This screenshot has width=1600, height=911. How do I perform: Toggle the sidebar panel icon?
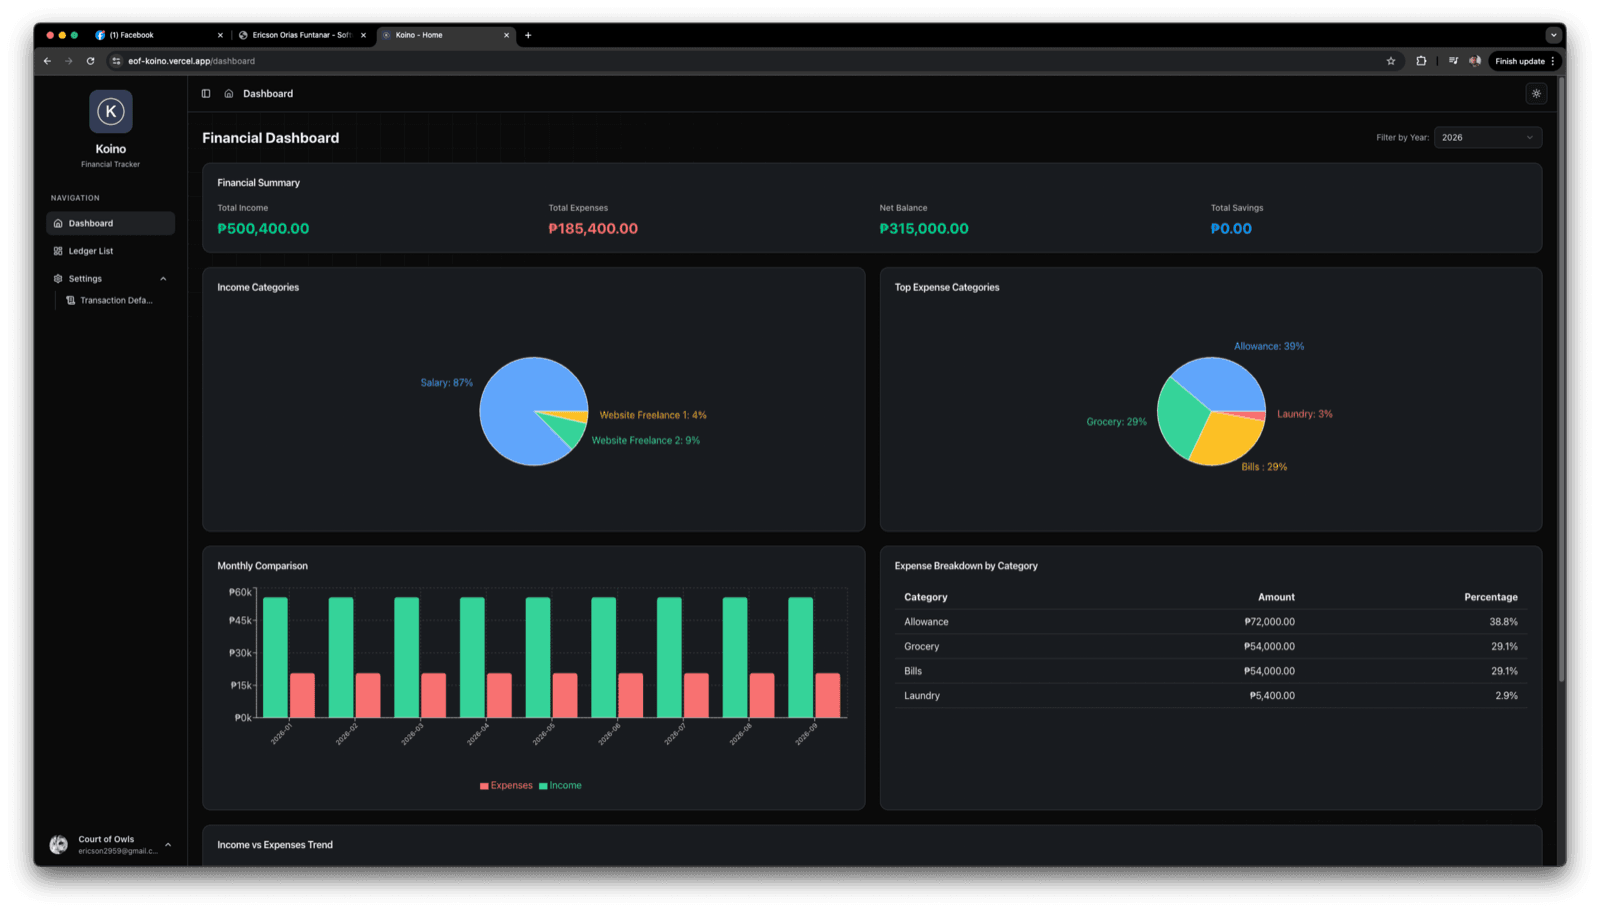tap(206, 94)
